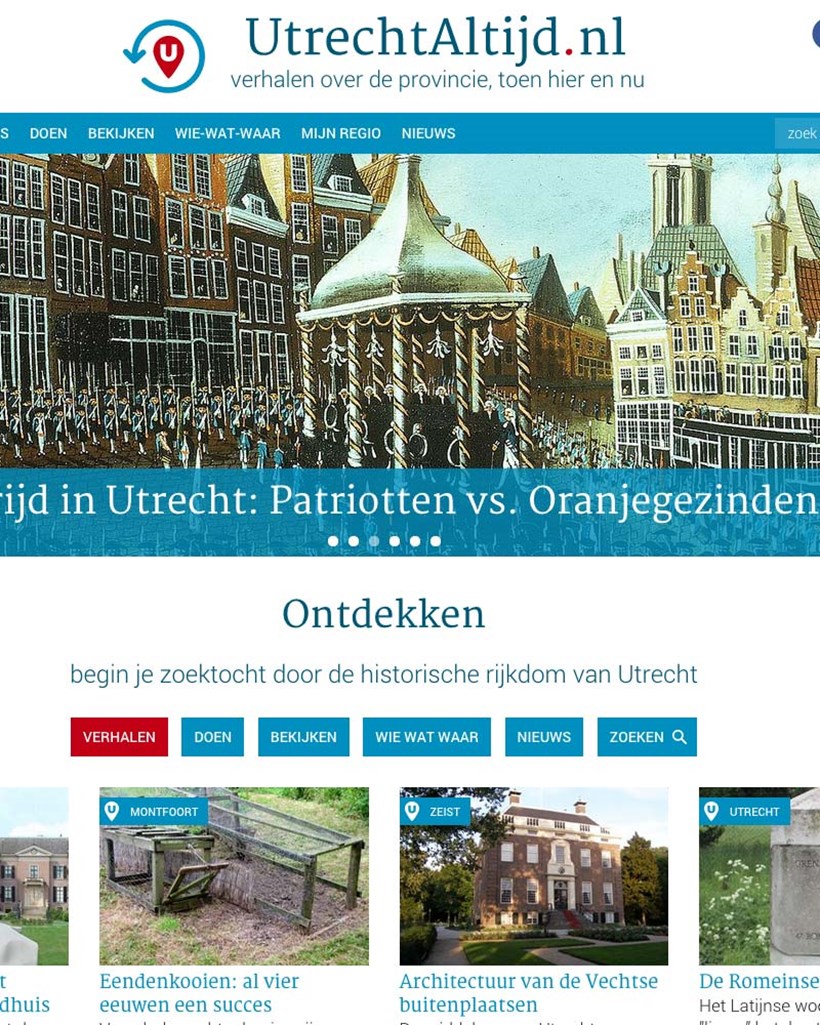The image size is (820, 1025).
Task: Open Architectuur van de Vechtse buitenplaatsen link
Action: click(x=528, y=992)
